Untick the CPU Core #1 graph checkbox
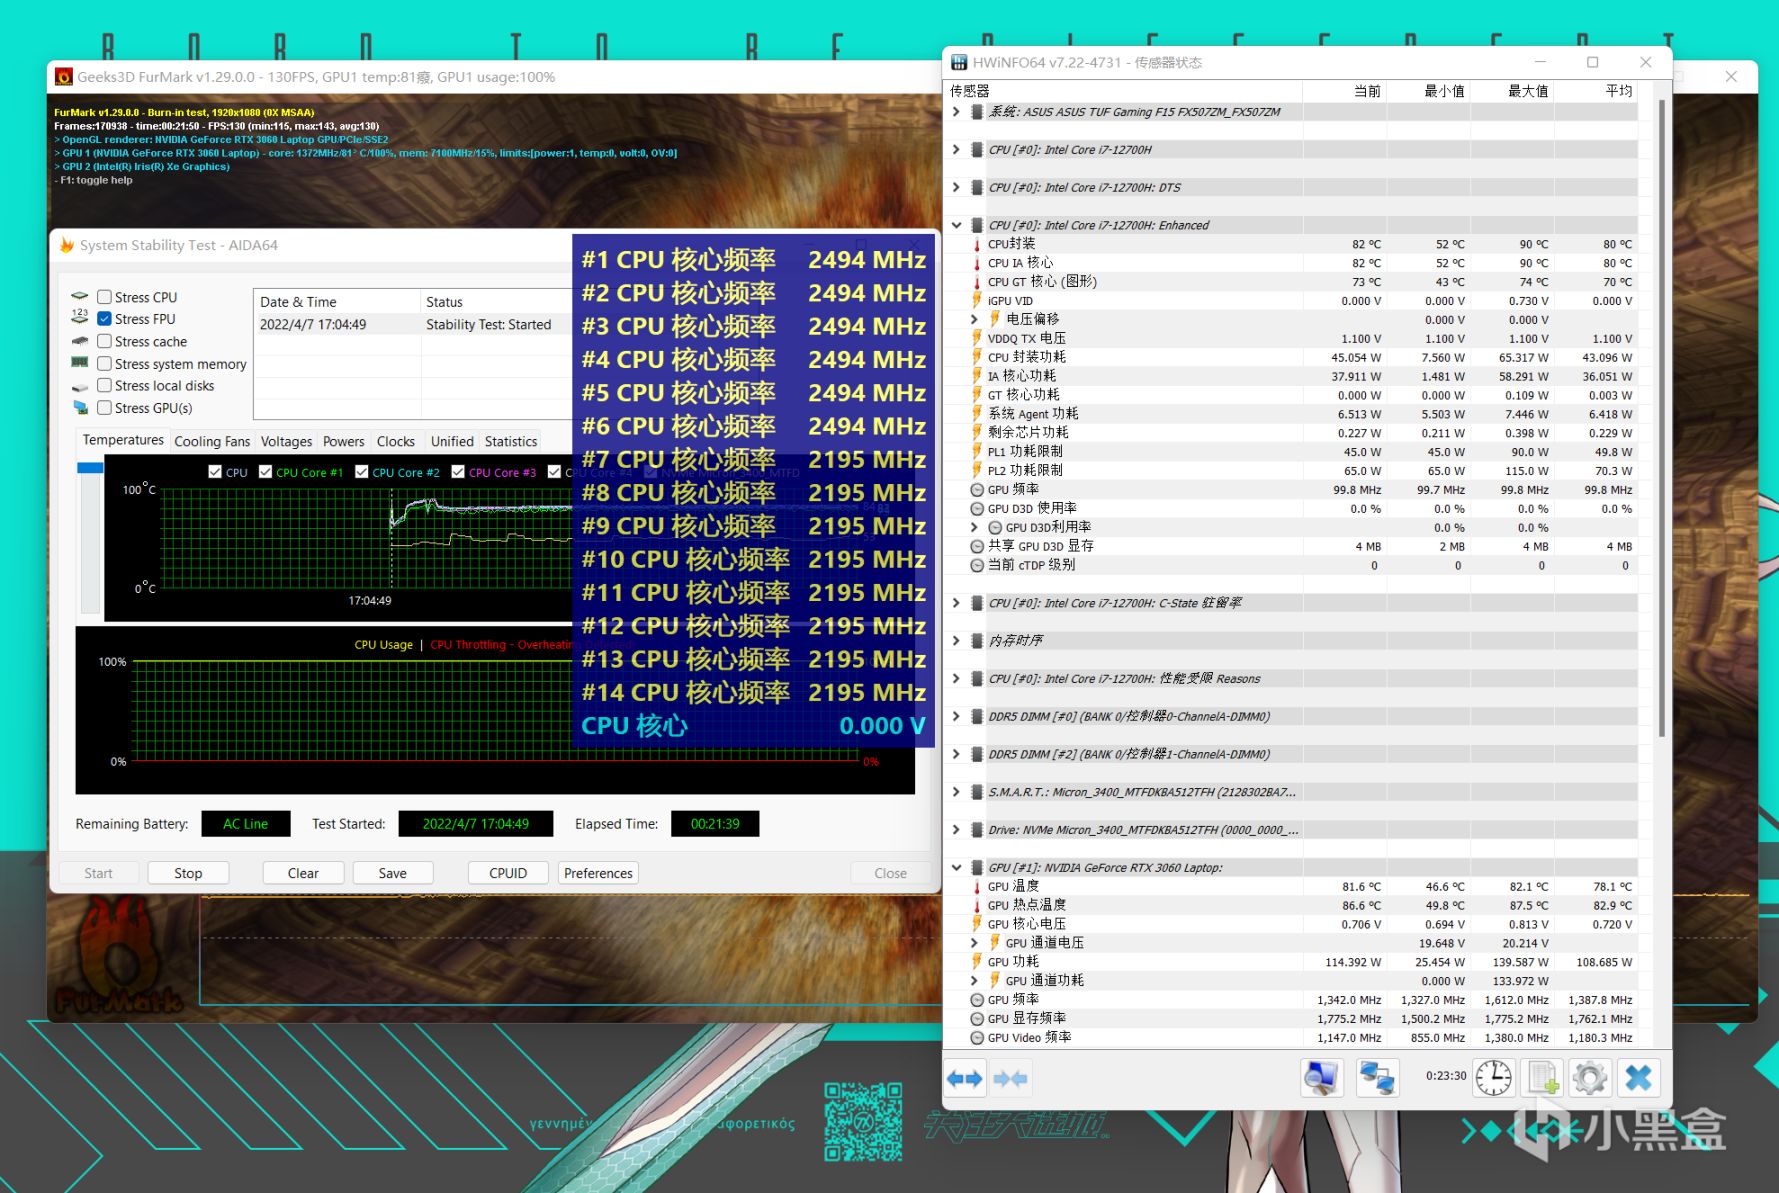1779x1193 pixels. click(x=265, y=472)
